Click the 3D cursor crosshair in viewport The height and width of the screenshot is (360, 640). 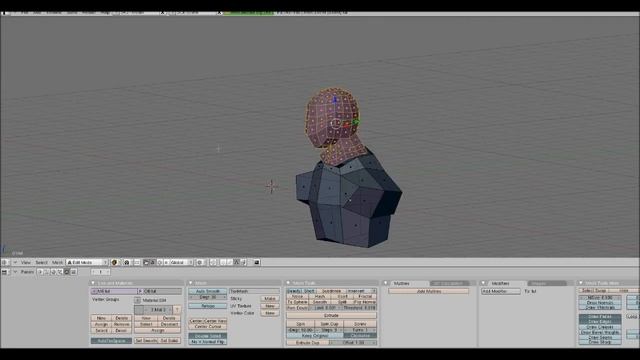pyautogui.click(x=272, y=187)
